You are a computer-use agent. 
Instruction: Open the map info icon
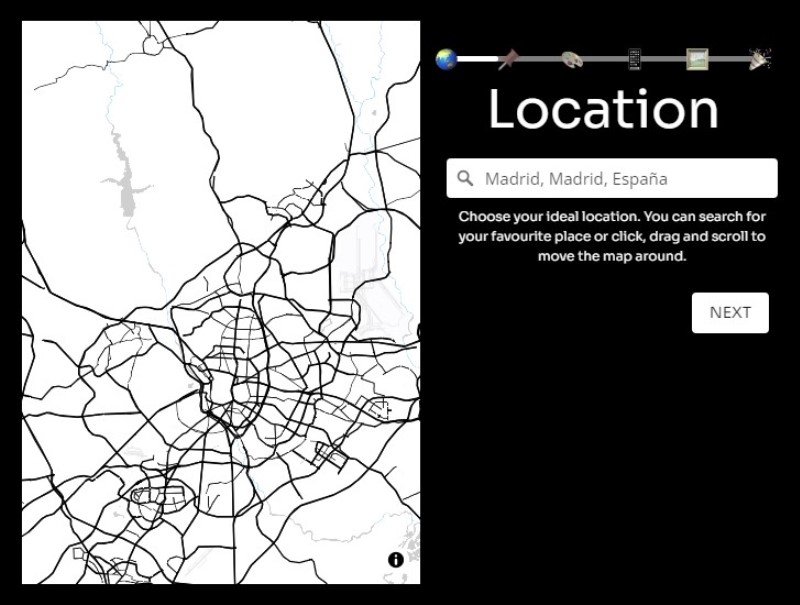tap(396, 560)
